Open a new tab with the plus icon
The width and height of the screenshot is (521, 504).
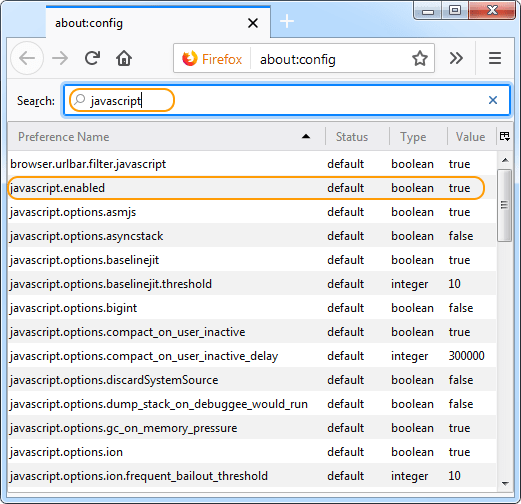point(287,22)
